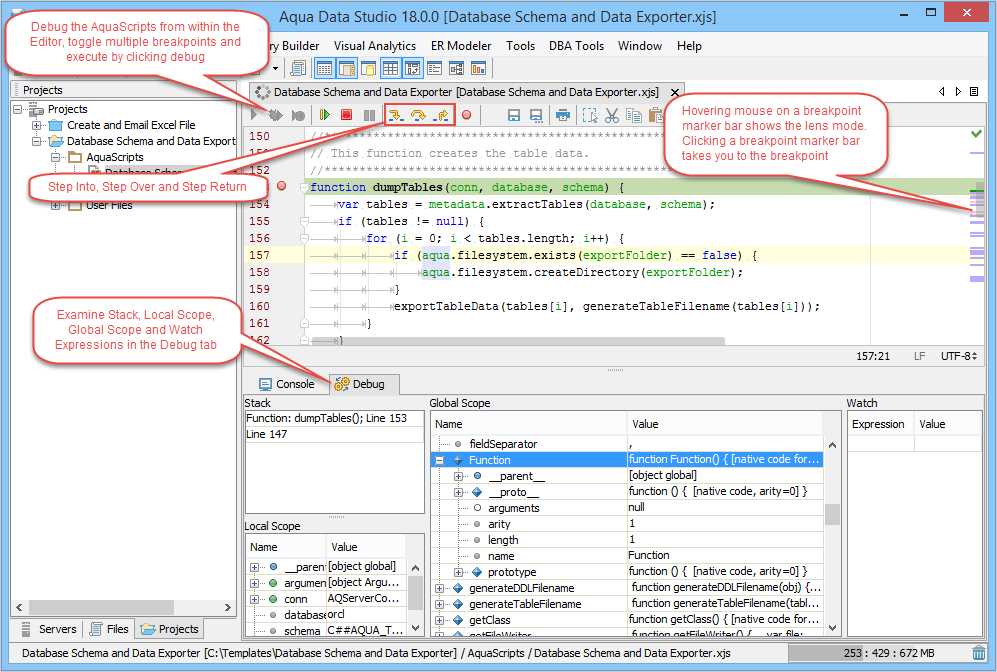The image size is (997, 672).
Task: Click the Expression column header in Watch
Action: point(880,424)
